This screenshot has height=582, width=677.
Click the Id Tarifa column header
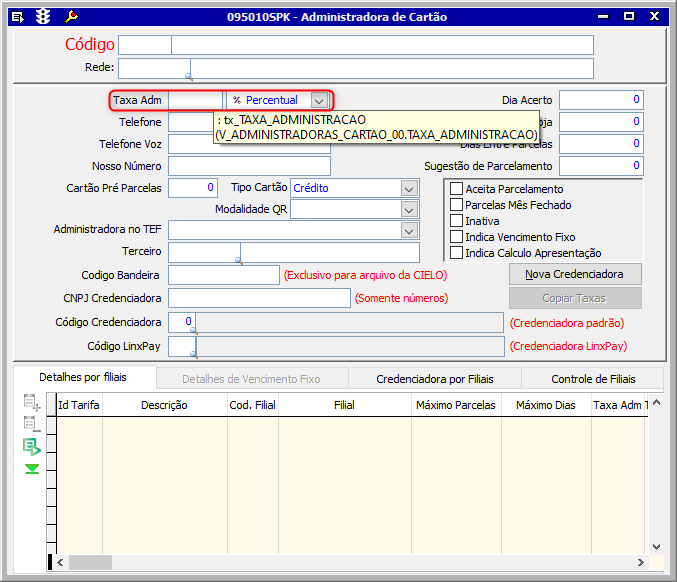(79, 405)
